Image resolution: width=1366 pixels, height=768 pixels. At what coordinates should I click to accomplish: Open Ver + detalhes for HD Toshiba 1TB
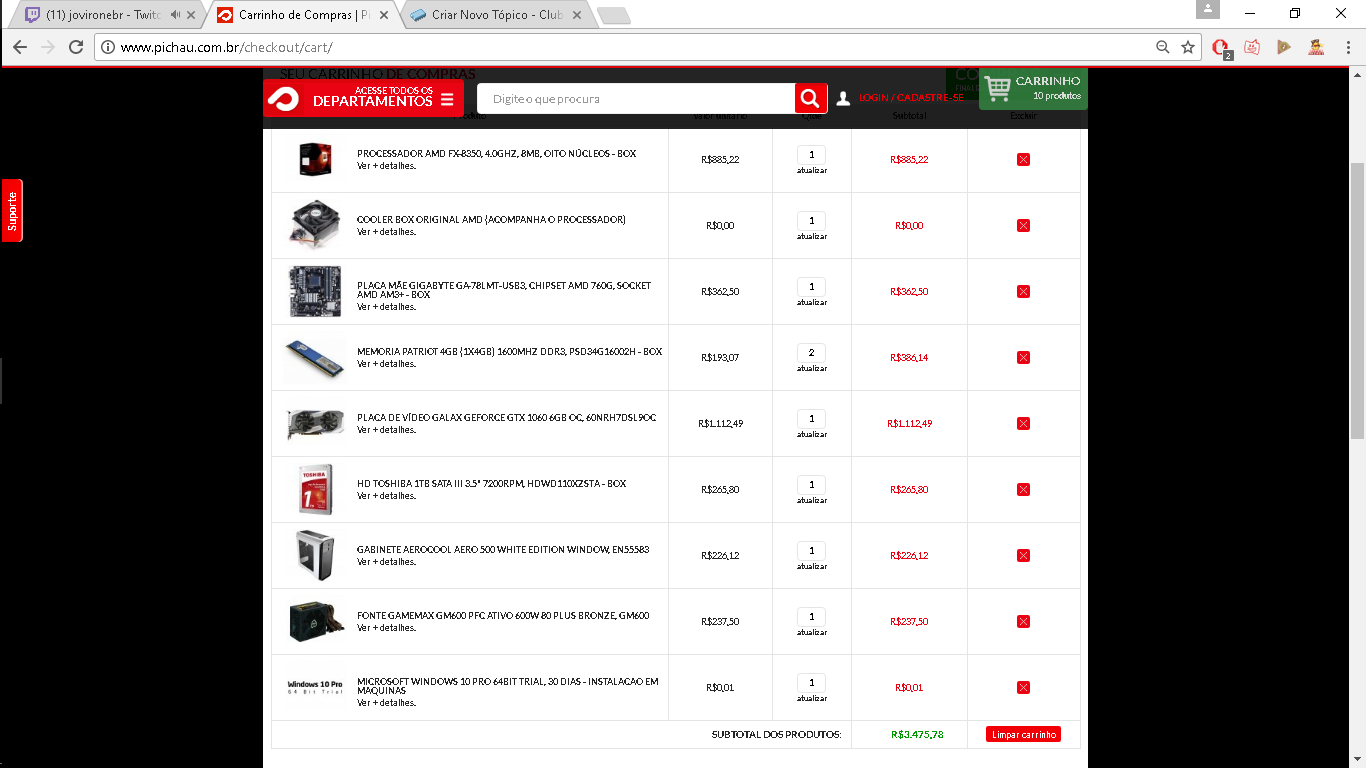click(386, 496)
